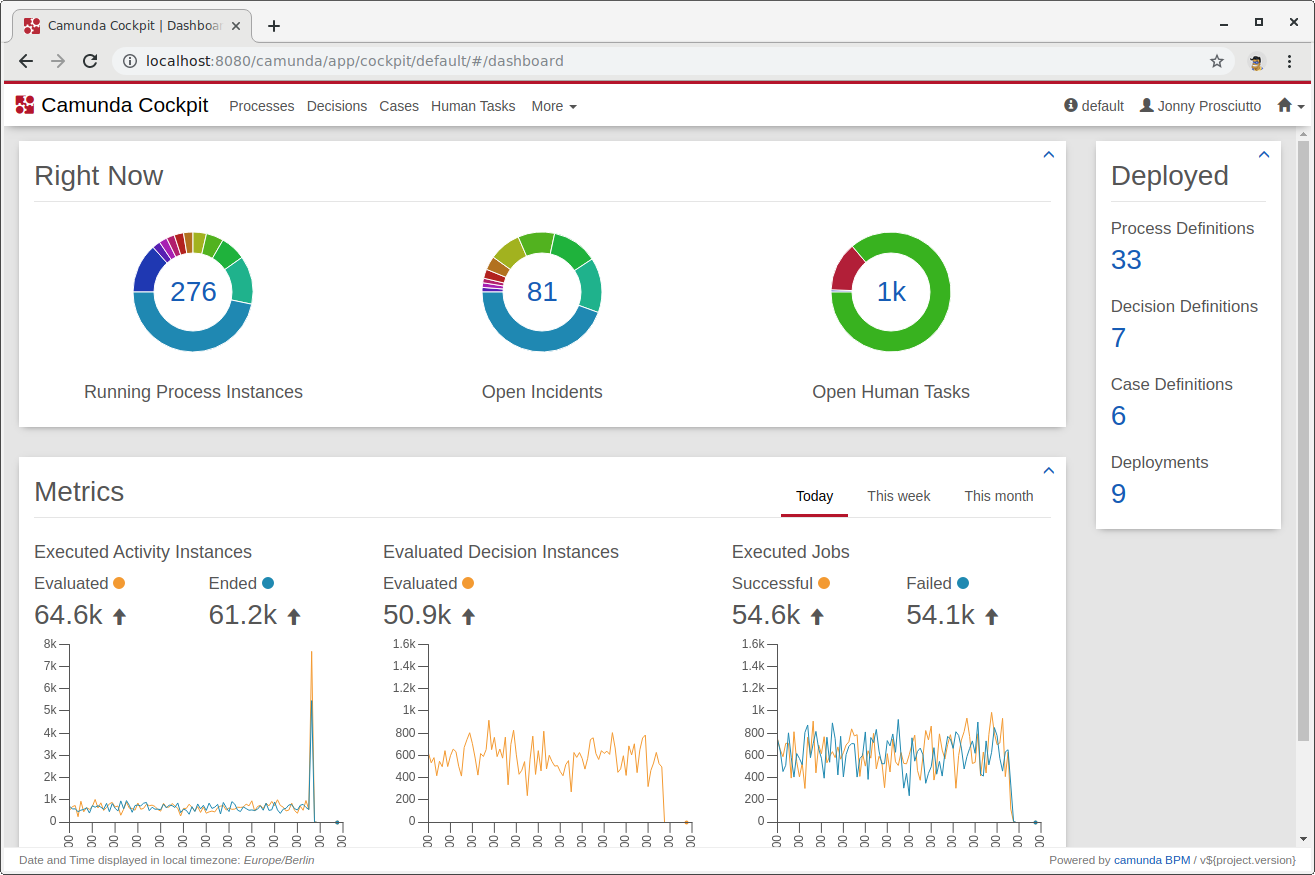This screenshot has width=1315, height=875.
Task: Click the 54.1k failed jobs value
Action: 940,615
